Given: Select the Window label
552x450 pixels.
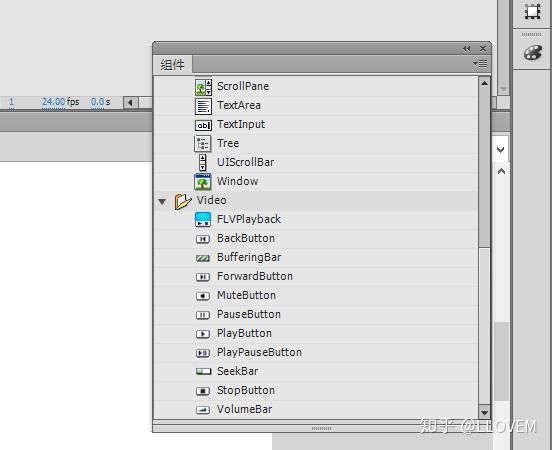Looking at the screenshot, I should point(237,181).
